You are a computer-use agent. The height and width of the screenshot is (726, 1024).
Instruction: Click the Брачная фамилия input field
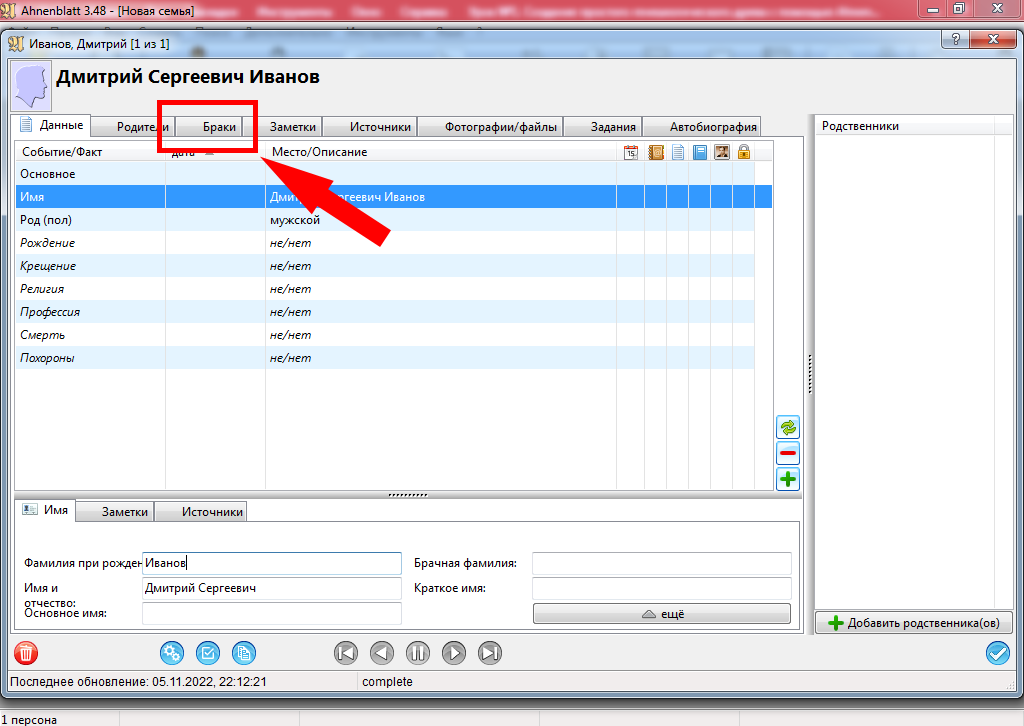661,563
